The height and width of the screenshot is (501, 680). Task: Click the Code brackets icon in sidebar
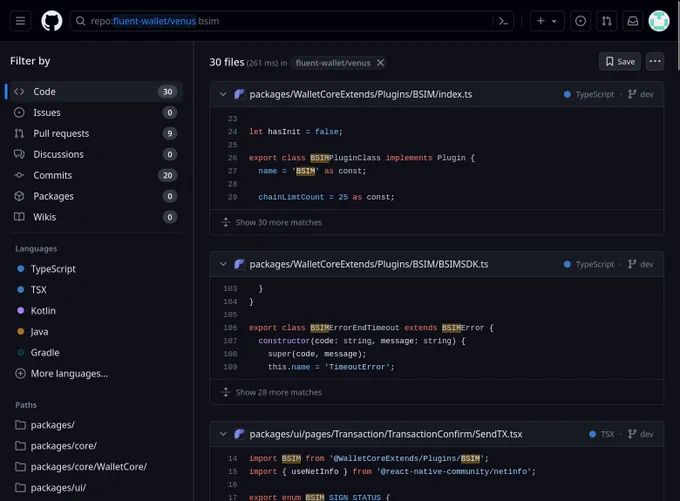(19, 92)
